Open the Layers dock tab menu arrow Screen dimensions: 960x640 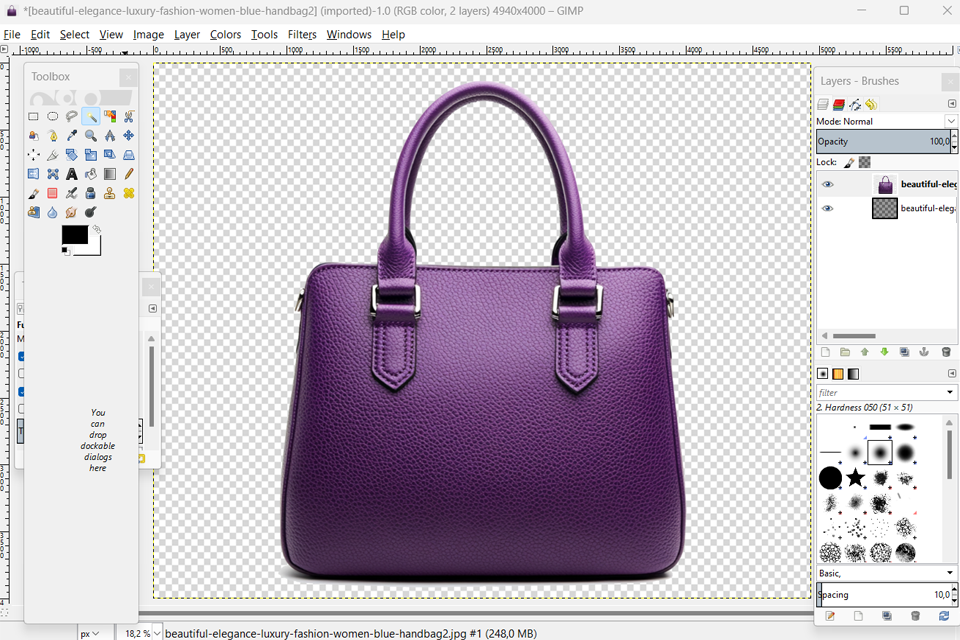[x=951, y=104]
